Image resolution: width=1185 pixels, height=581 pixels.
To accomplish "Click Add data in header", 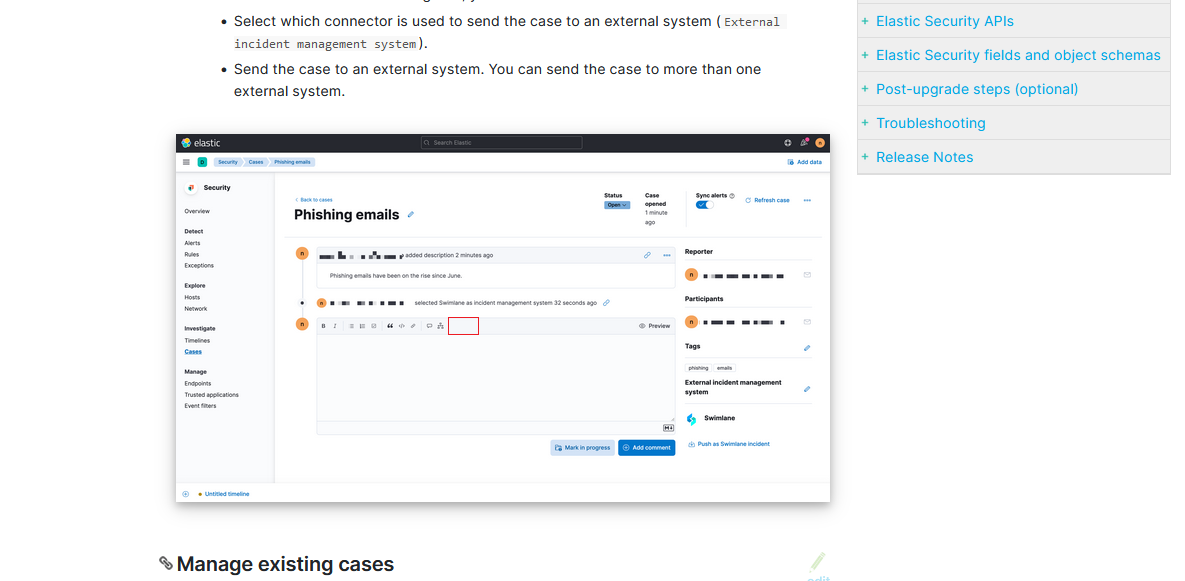I will (804, 162).
